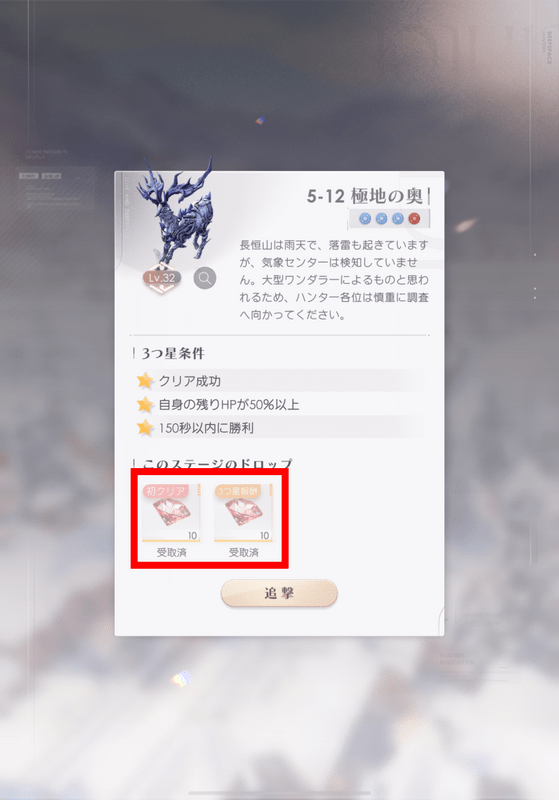Screen dimensions: 559x800
Task: Open the enemy details magnifier icon
Action: click(x=205, y=278)
